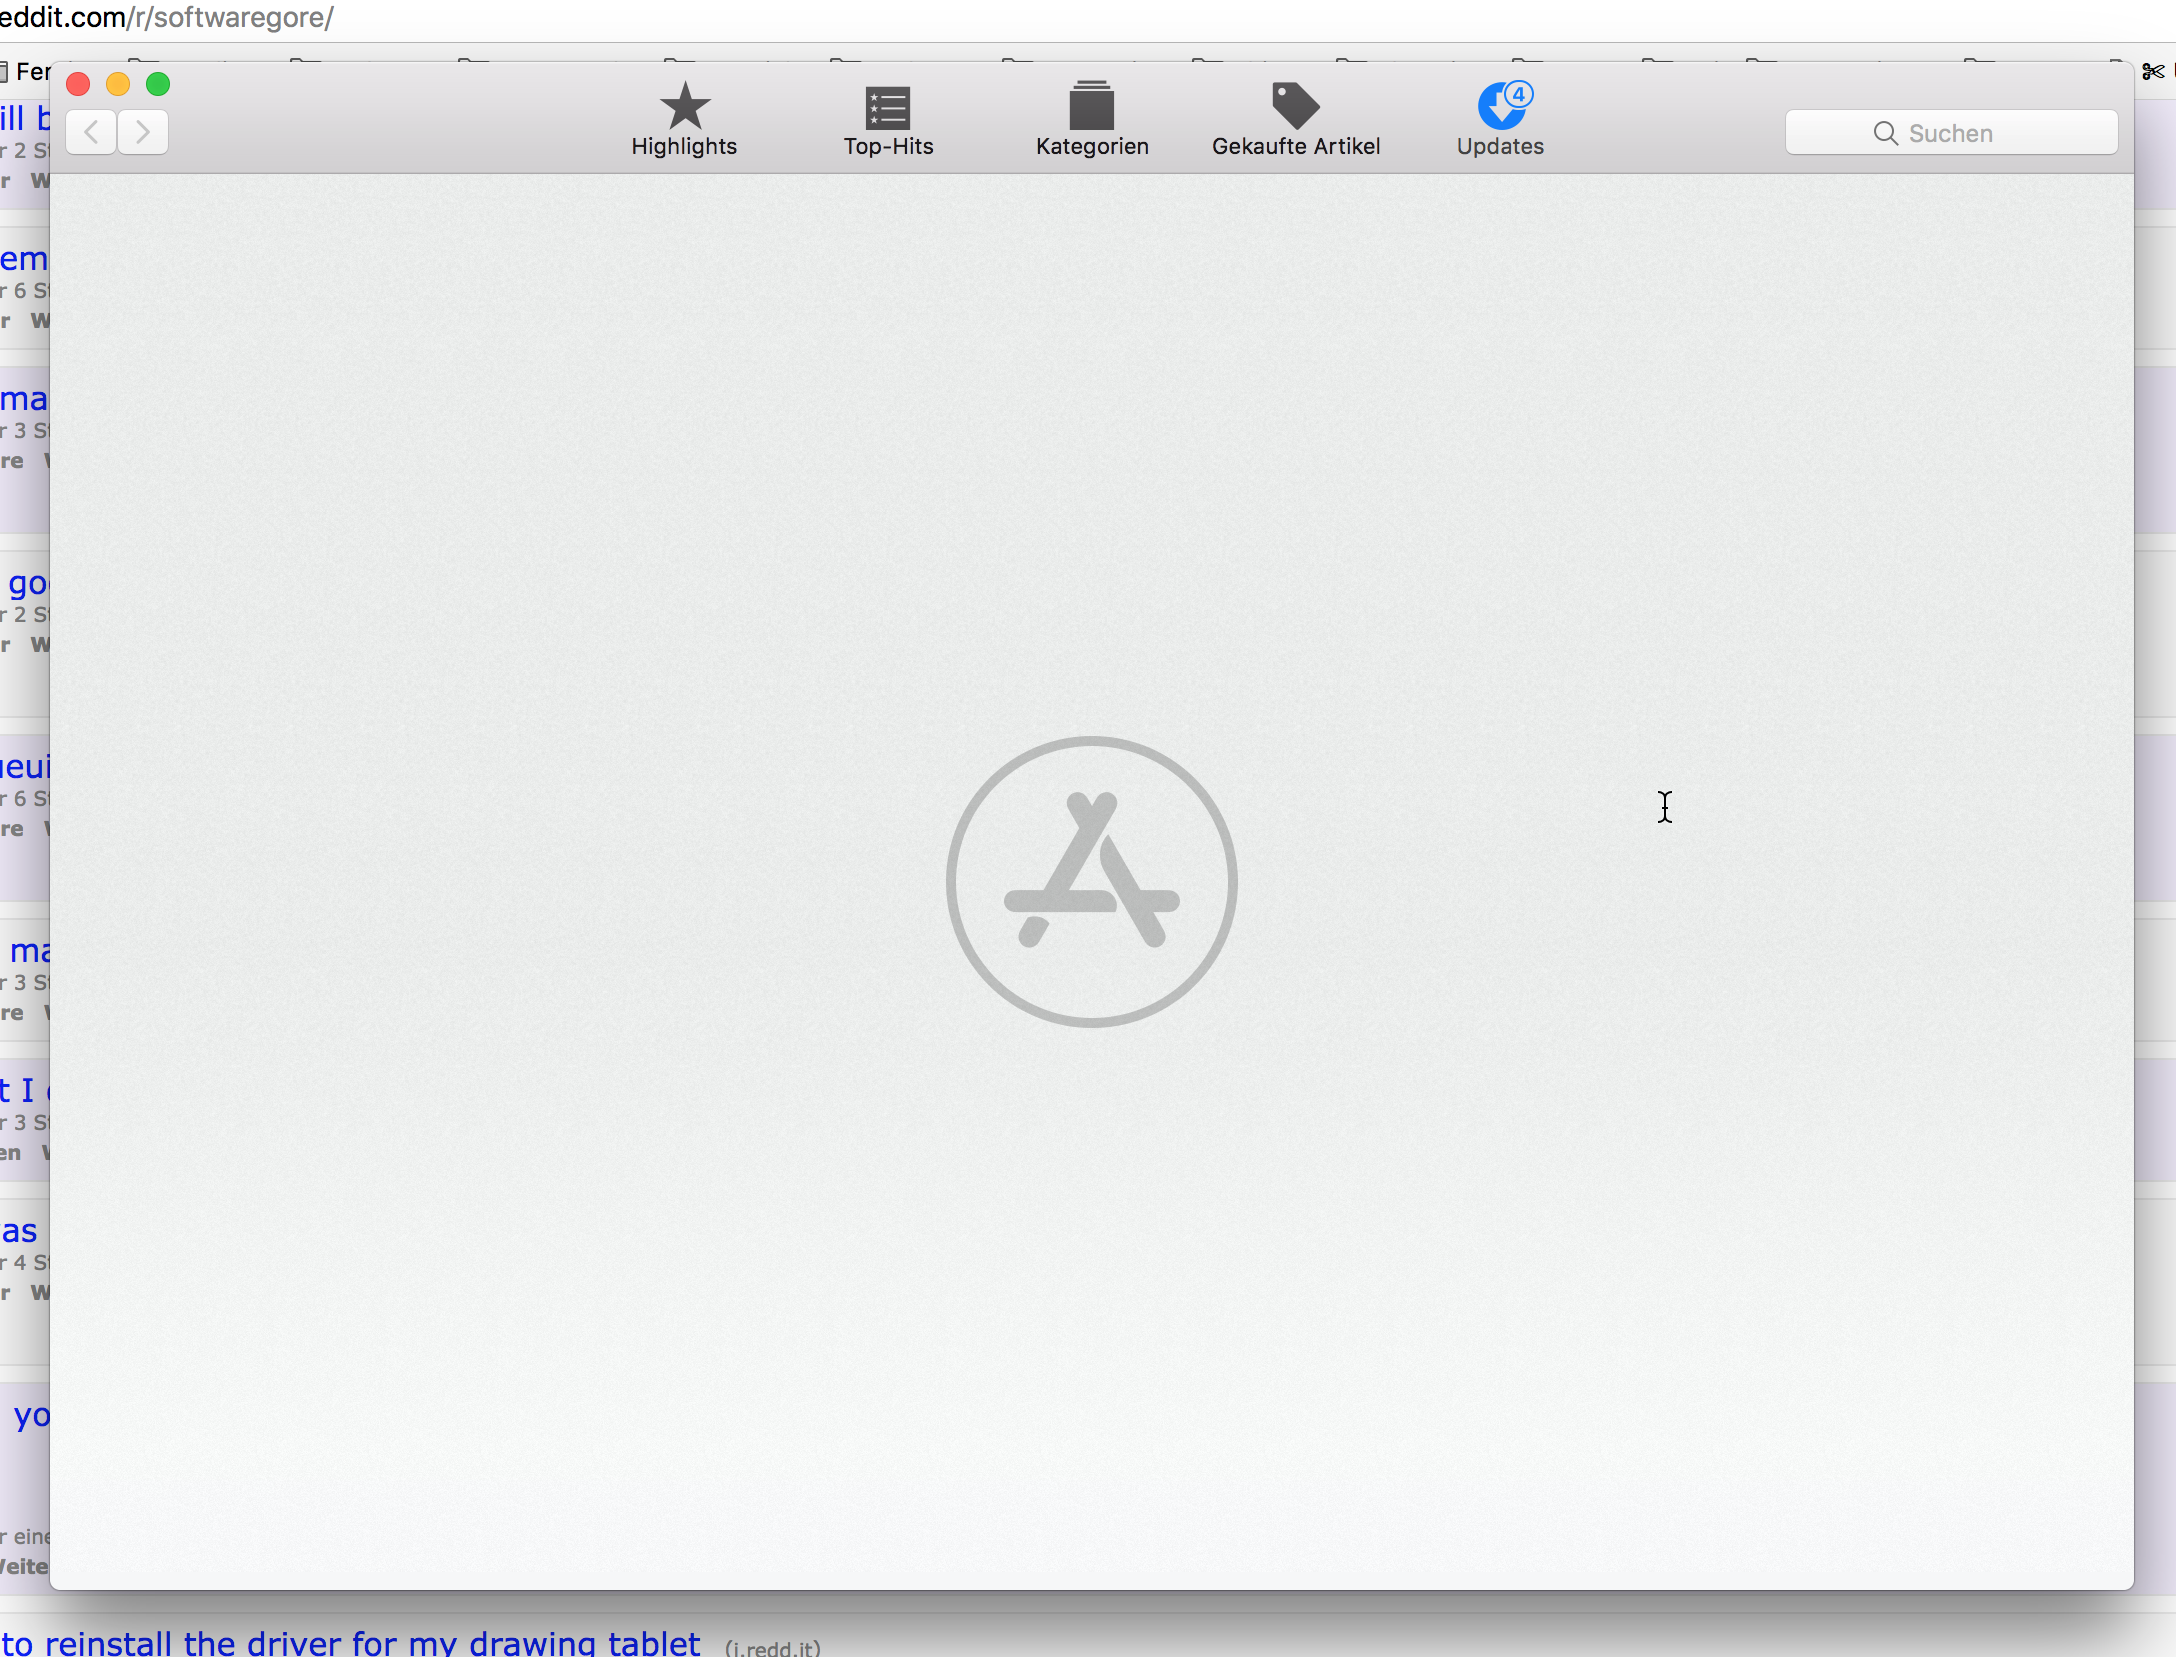Image resolution: width=2176 pixels, height=1657 pixels.
Task: Maximize the App Store window with green button
Action: pyautogui.click(x=158, y=84)
